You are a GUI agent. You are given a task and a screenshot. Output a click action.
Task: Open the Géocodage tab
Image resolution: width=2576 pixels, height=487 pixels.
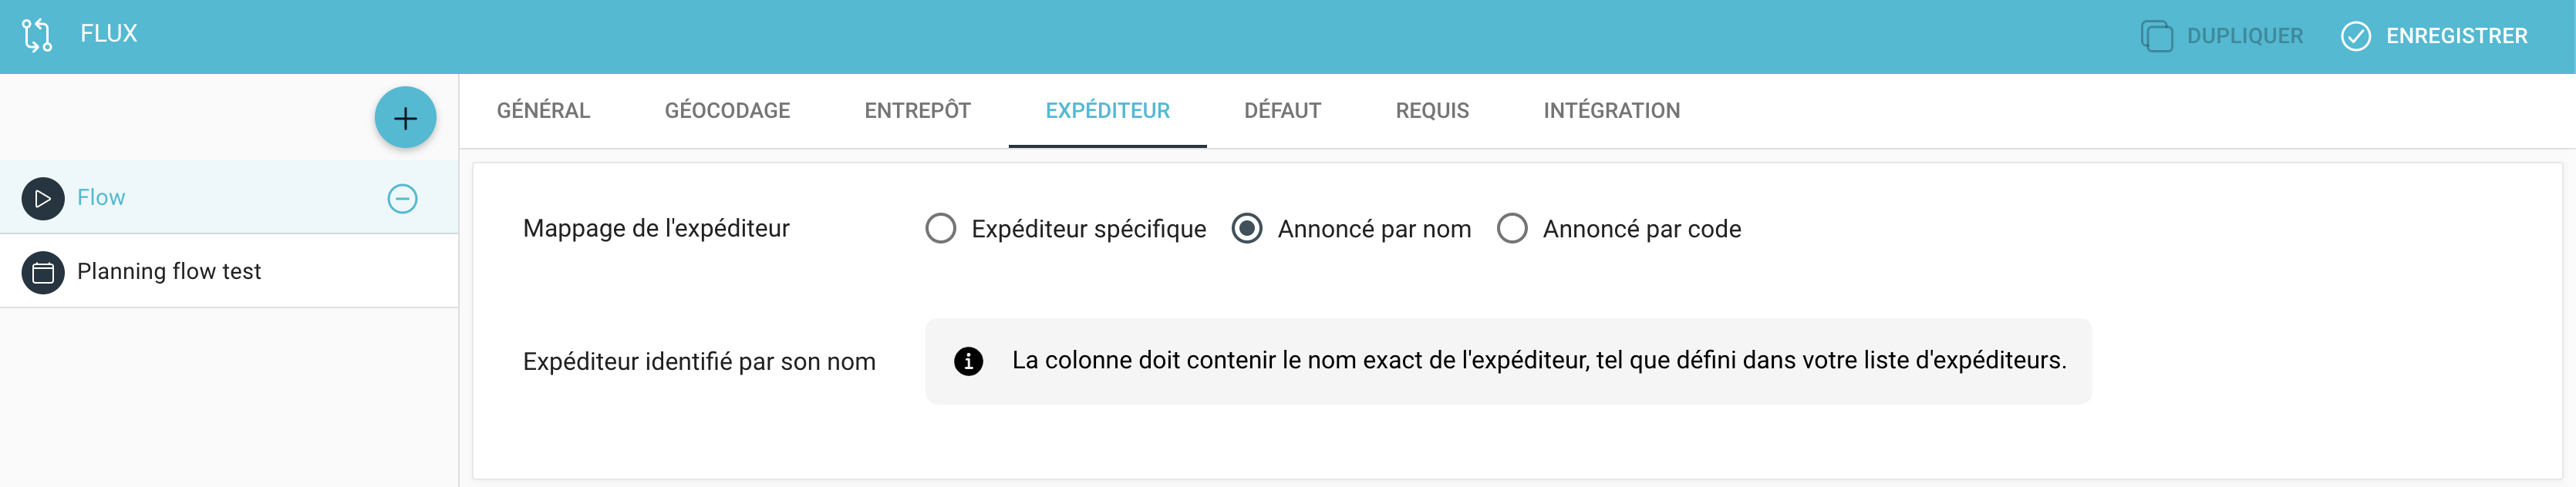pos(727,111)
